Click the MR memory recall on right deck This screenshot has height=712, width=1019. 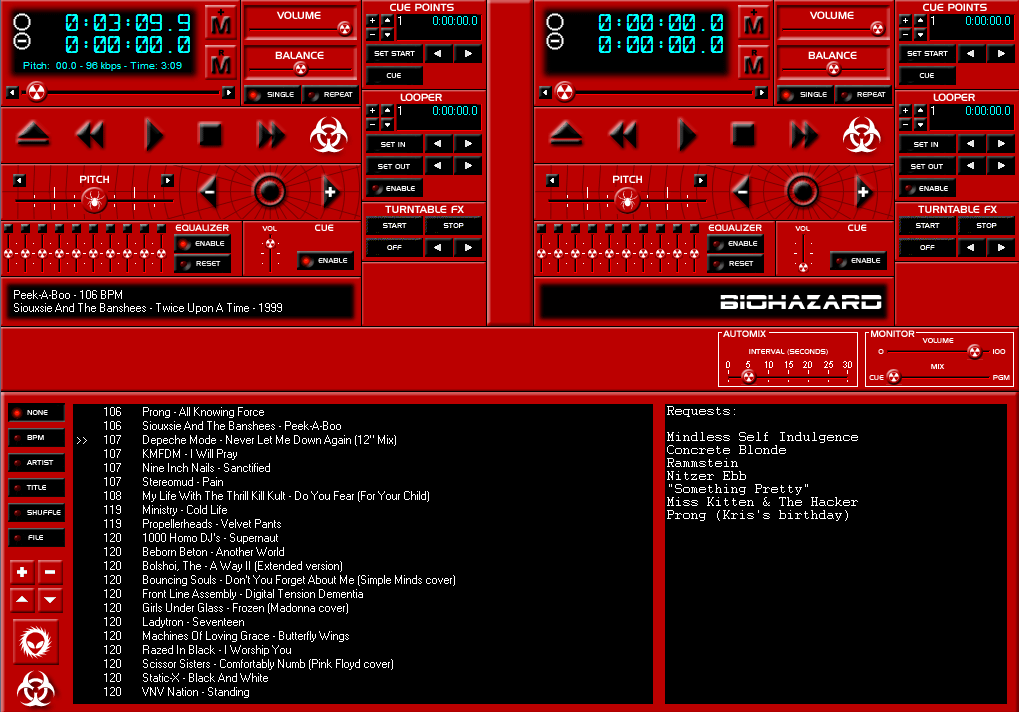click(753, 62)
